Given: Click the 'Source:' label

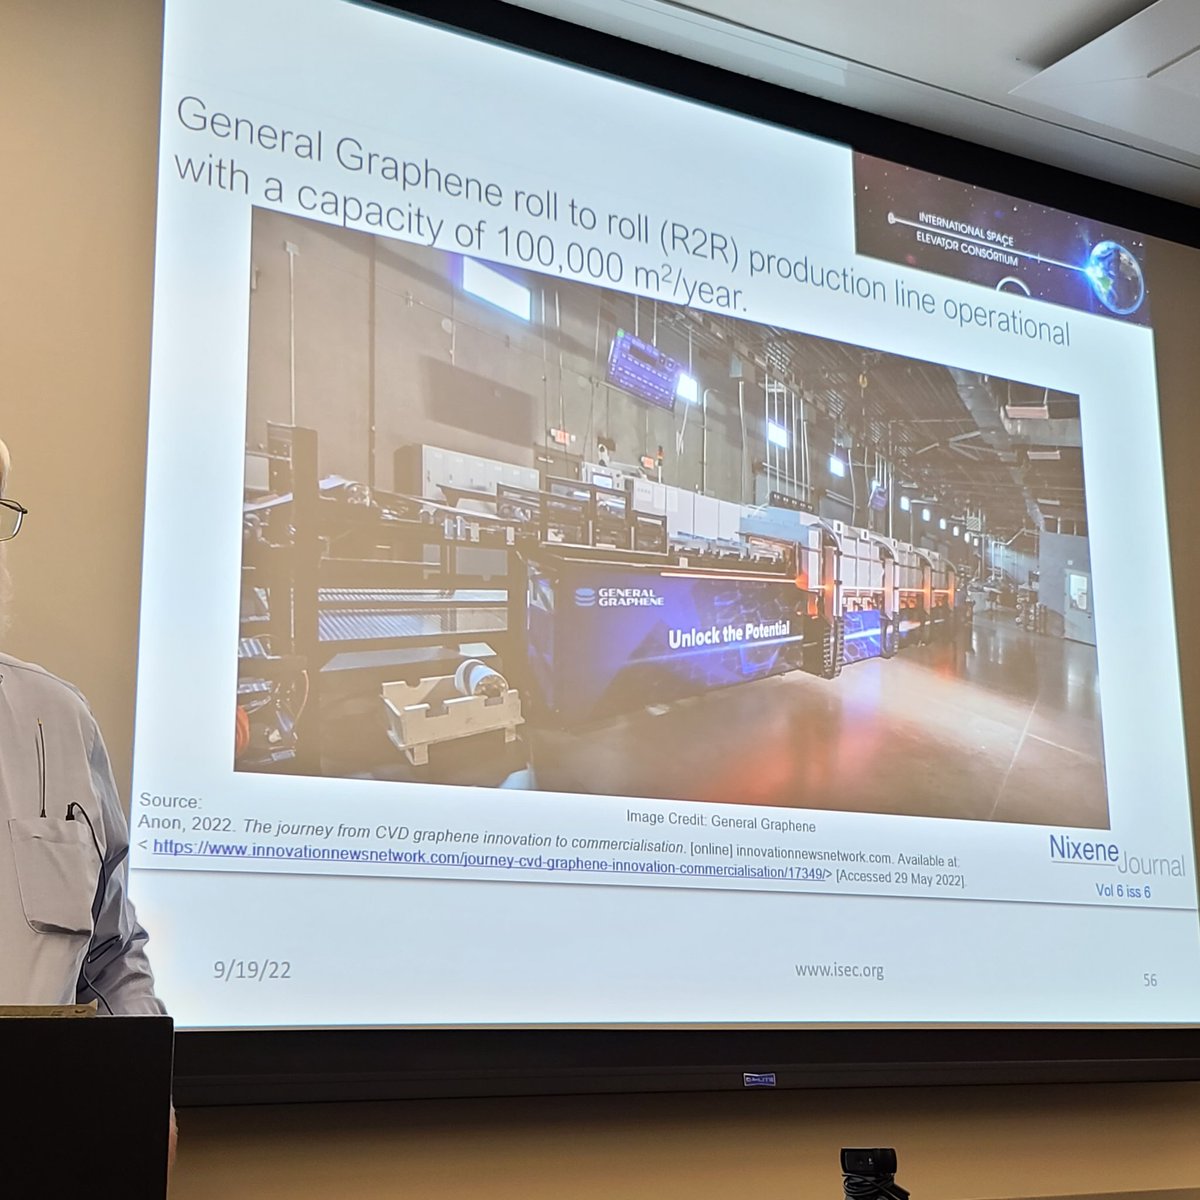Looking at the screenshot, I should pos(169,801).
